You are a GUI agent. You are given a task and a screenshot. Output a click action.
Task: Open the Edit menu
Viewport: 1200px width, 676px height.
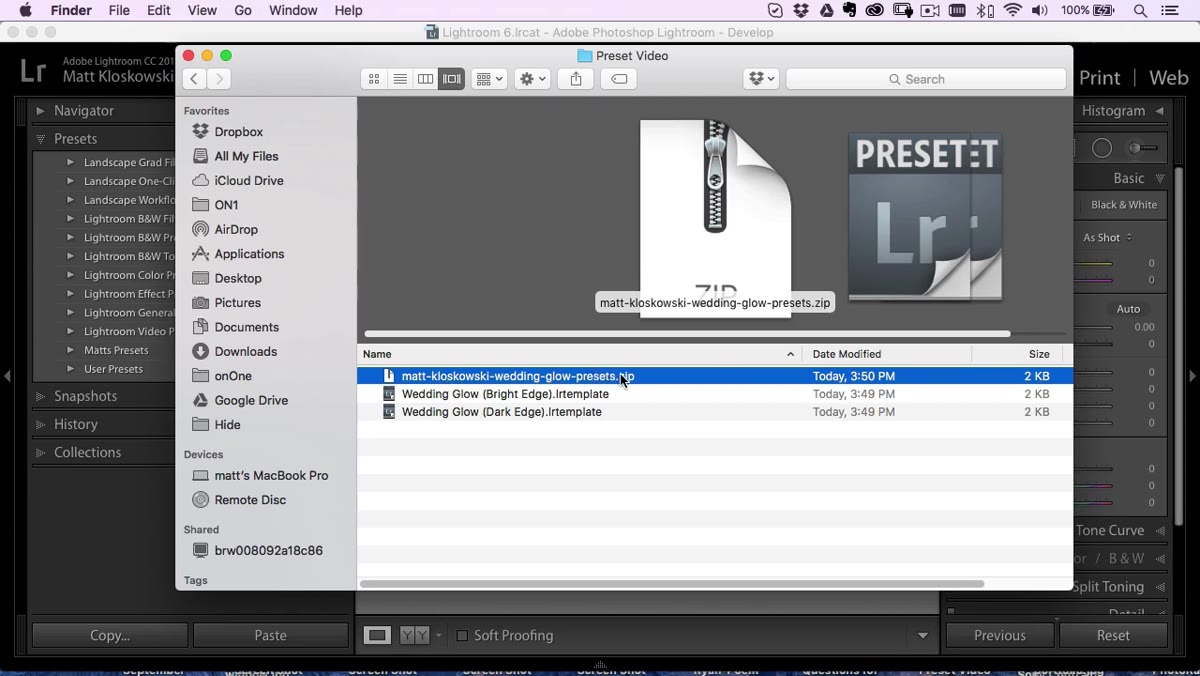[x=159, y=10]
